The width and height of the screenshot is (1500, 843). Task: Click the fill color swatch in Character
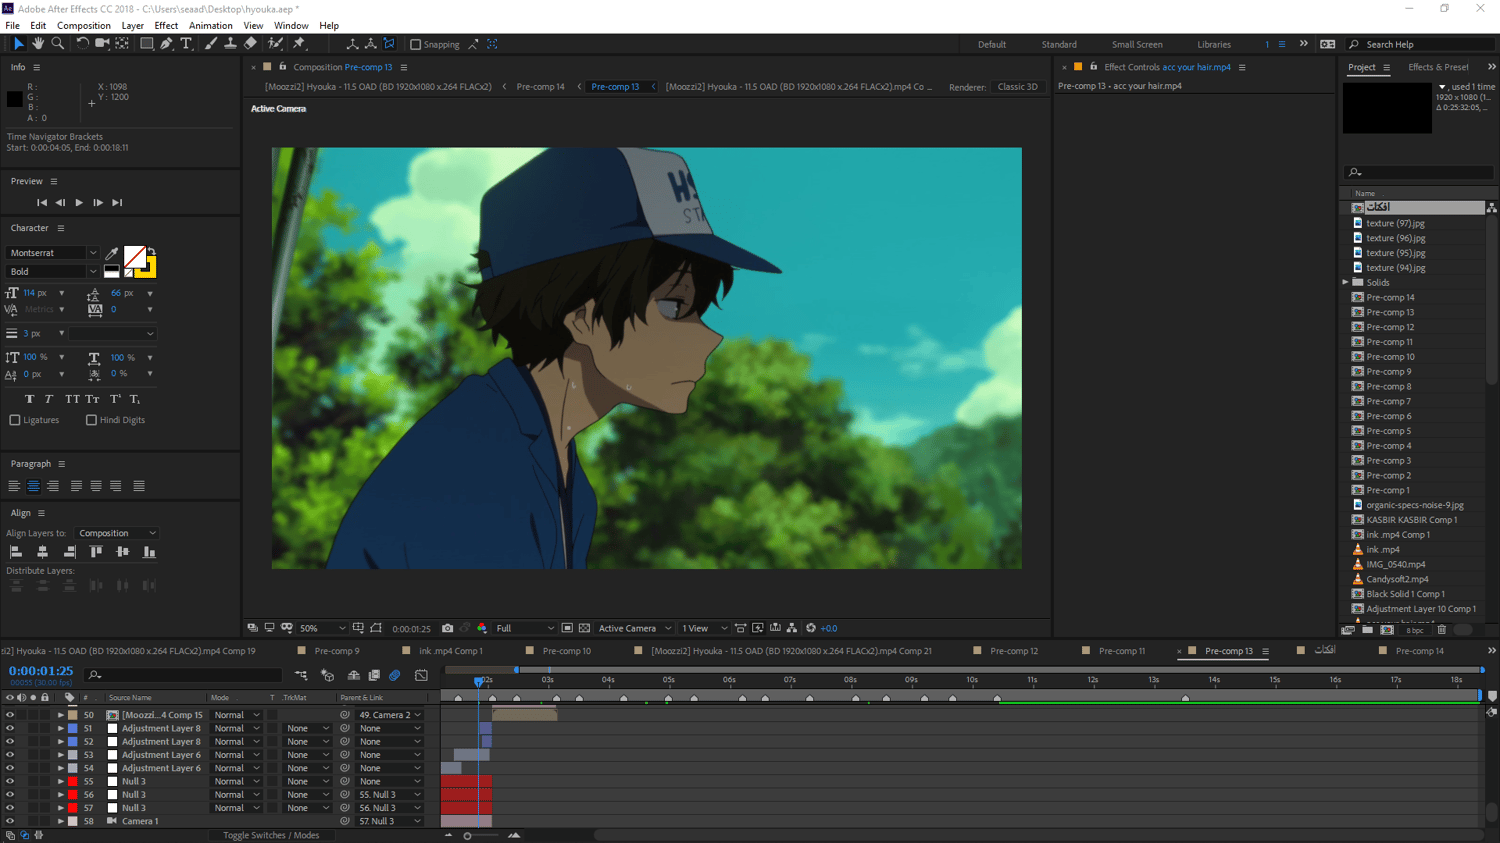[135, 256]
